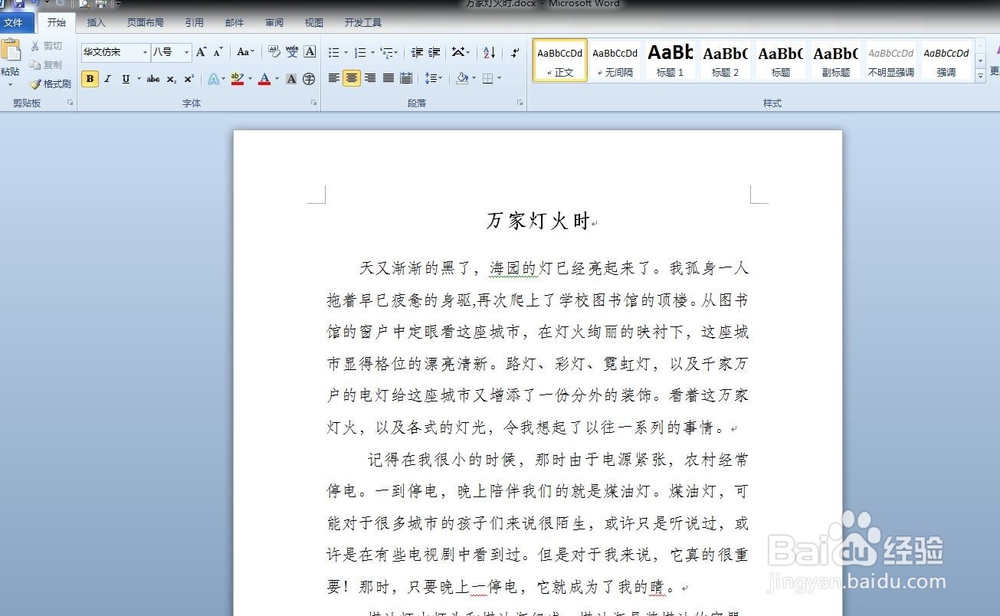The height and width of the screenshot is (616, 1000).
Task: Click the Multilevel List icon
Action: pyautogui.click(x=386, y=52)
